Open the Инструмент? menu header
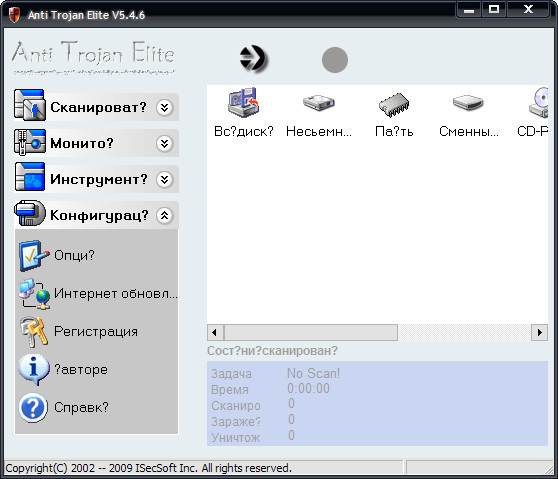 (x=96, y=179)
